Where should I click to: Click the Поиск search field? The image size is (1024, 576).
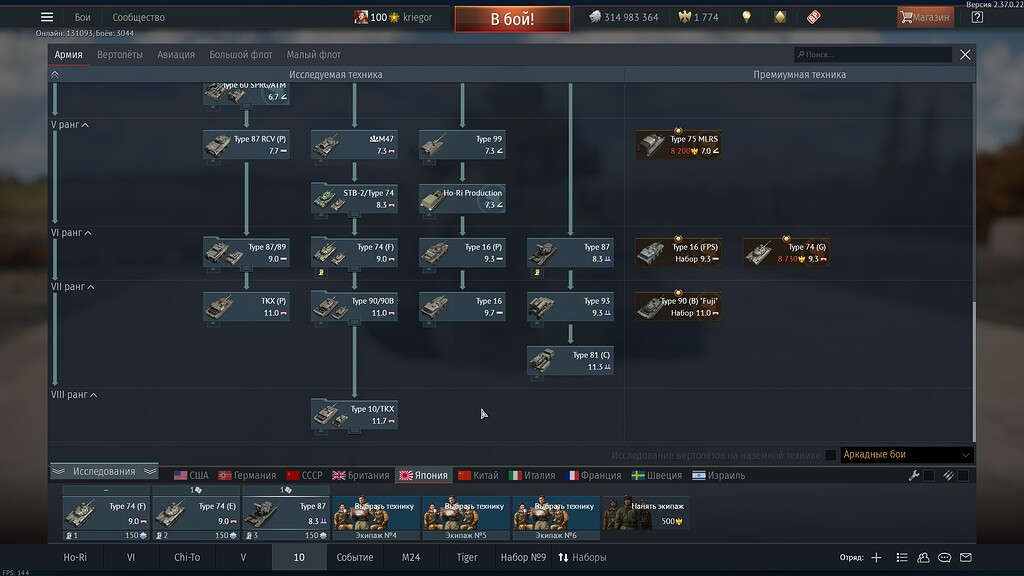tap(872, 54)
